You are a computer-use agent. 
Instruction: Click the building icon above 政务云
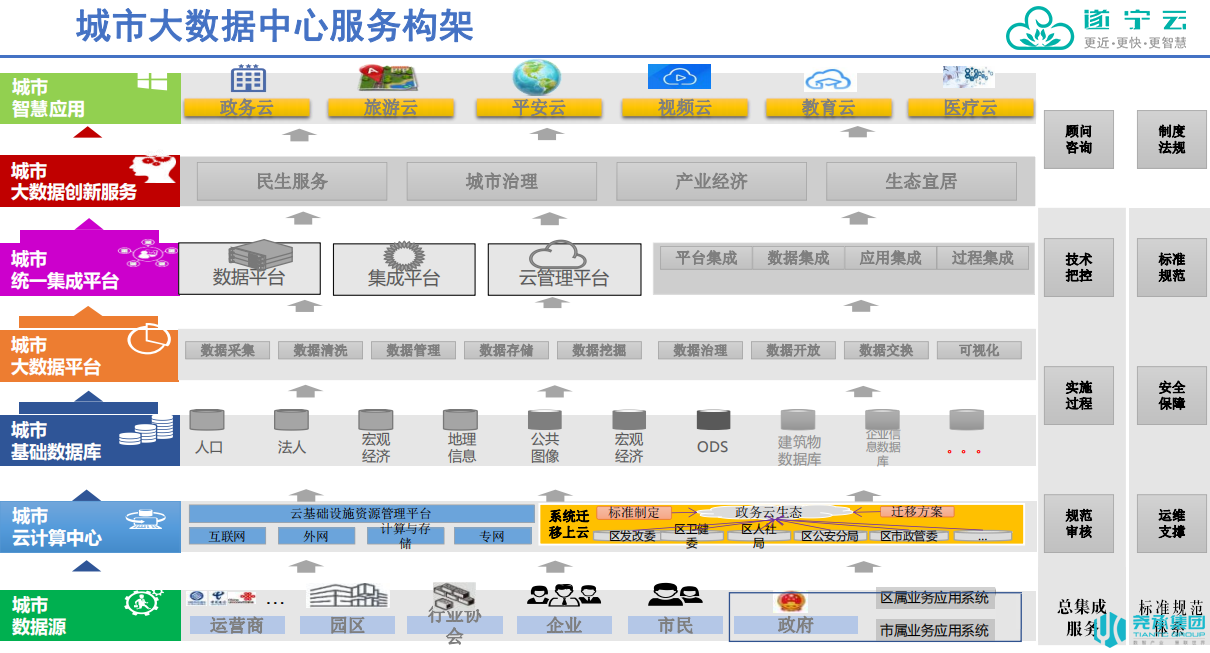(x=248, y=78)
